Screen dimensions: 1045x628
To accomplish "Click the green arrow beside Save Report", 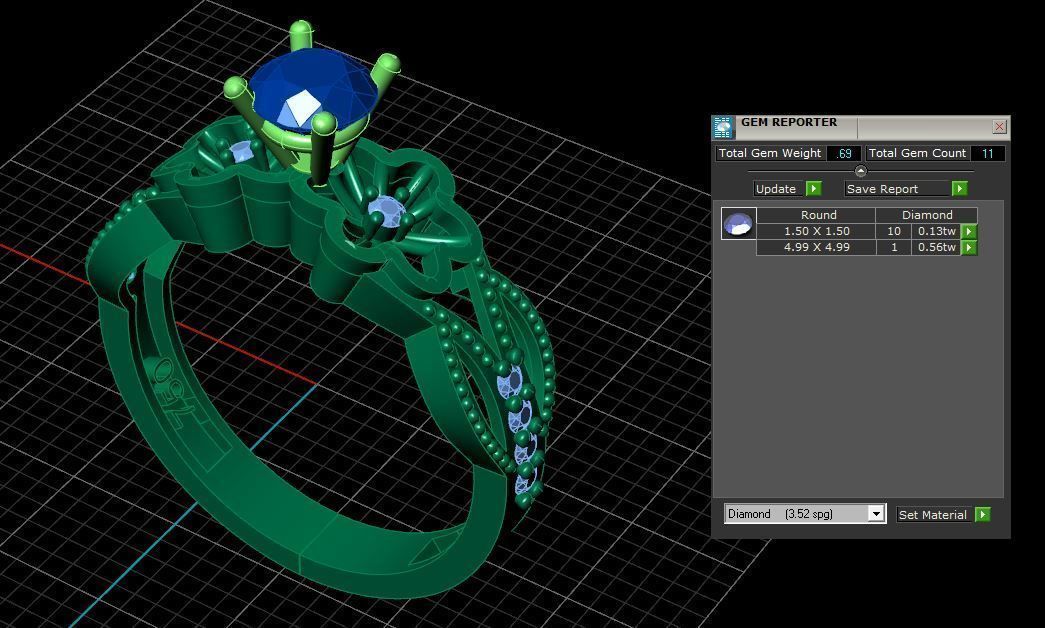I will click(959, 189).
